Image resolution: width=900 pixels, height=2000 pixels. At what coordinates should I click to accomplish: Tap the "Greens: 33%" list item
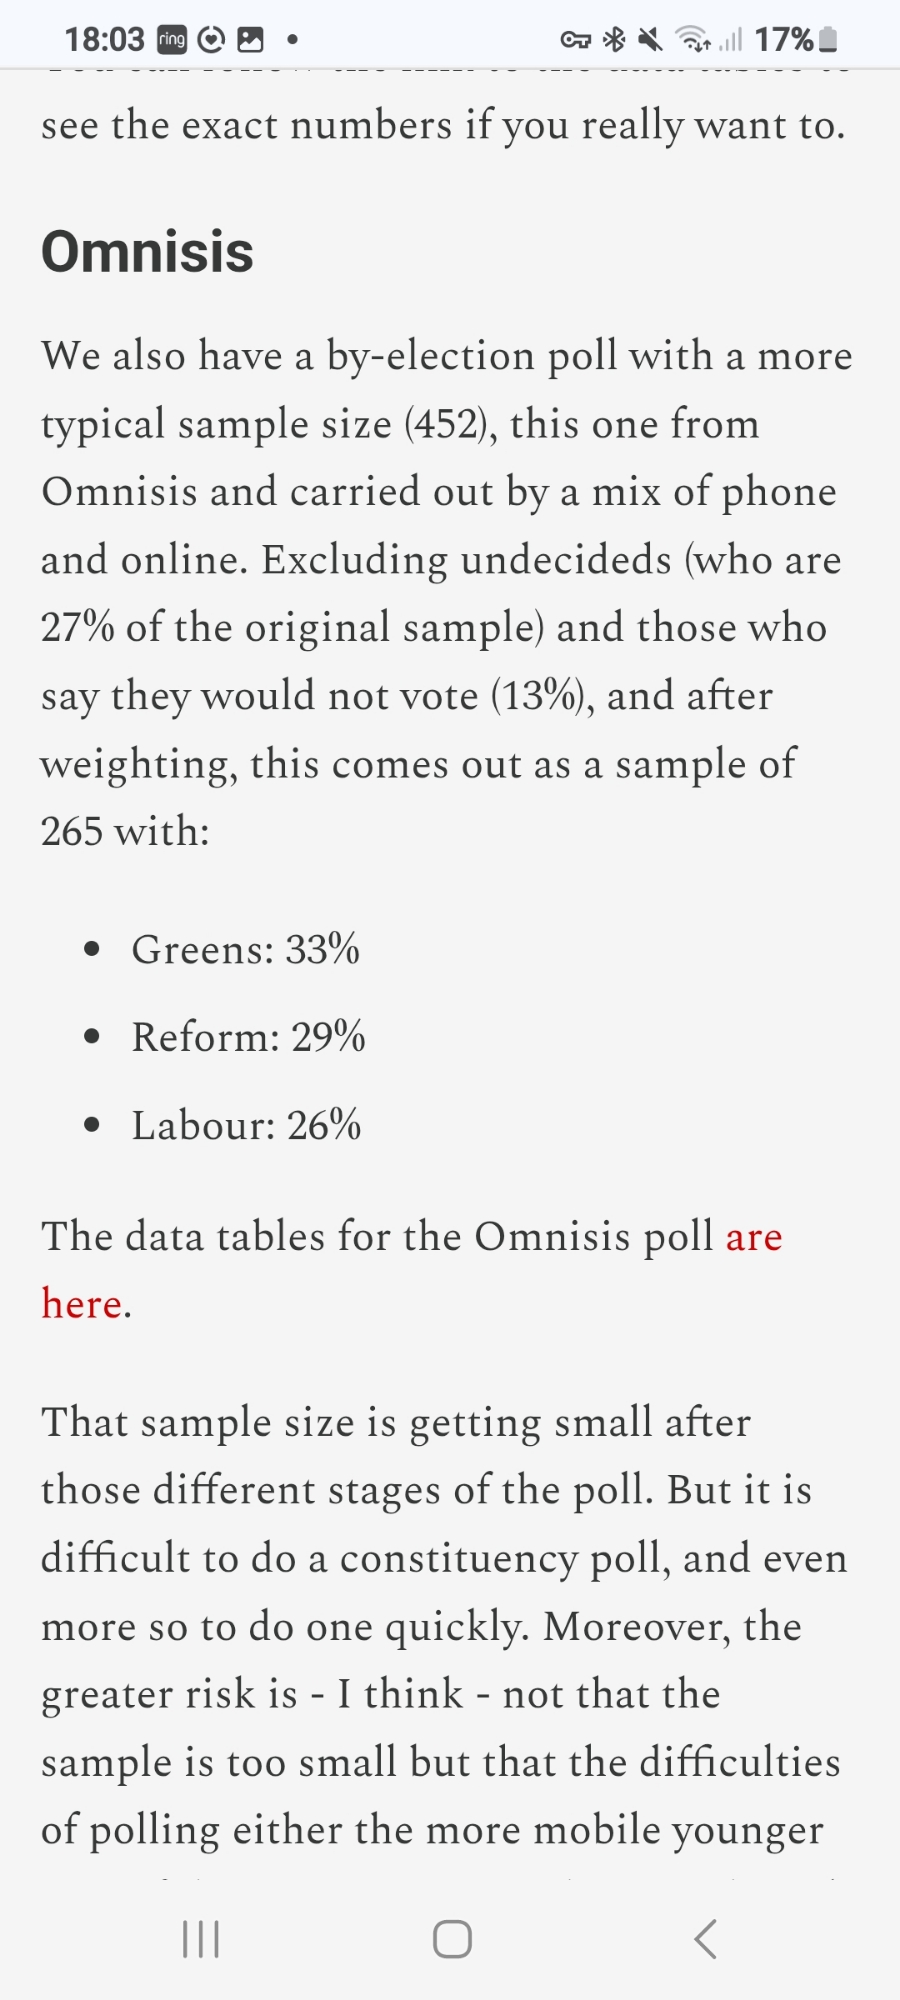[x=245, y=950]
